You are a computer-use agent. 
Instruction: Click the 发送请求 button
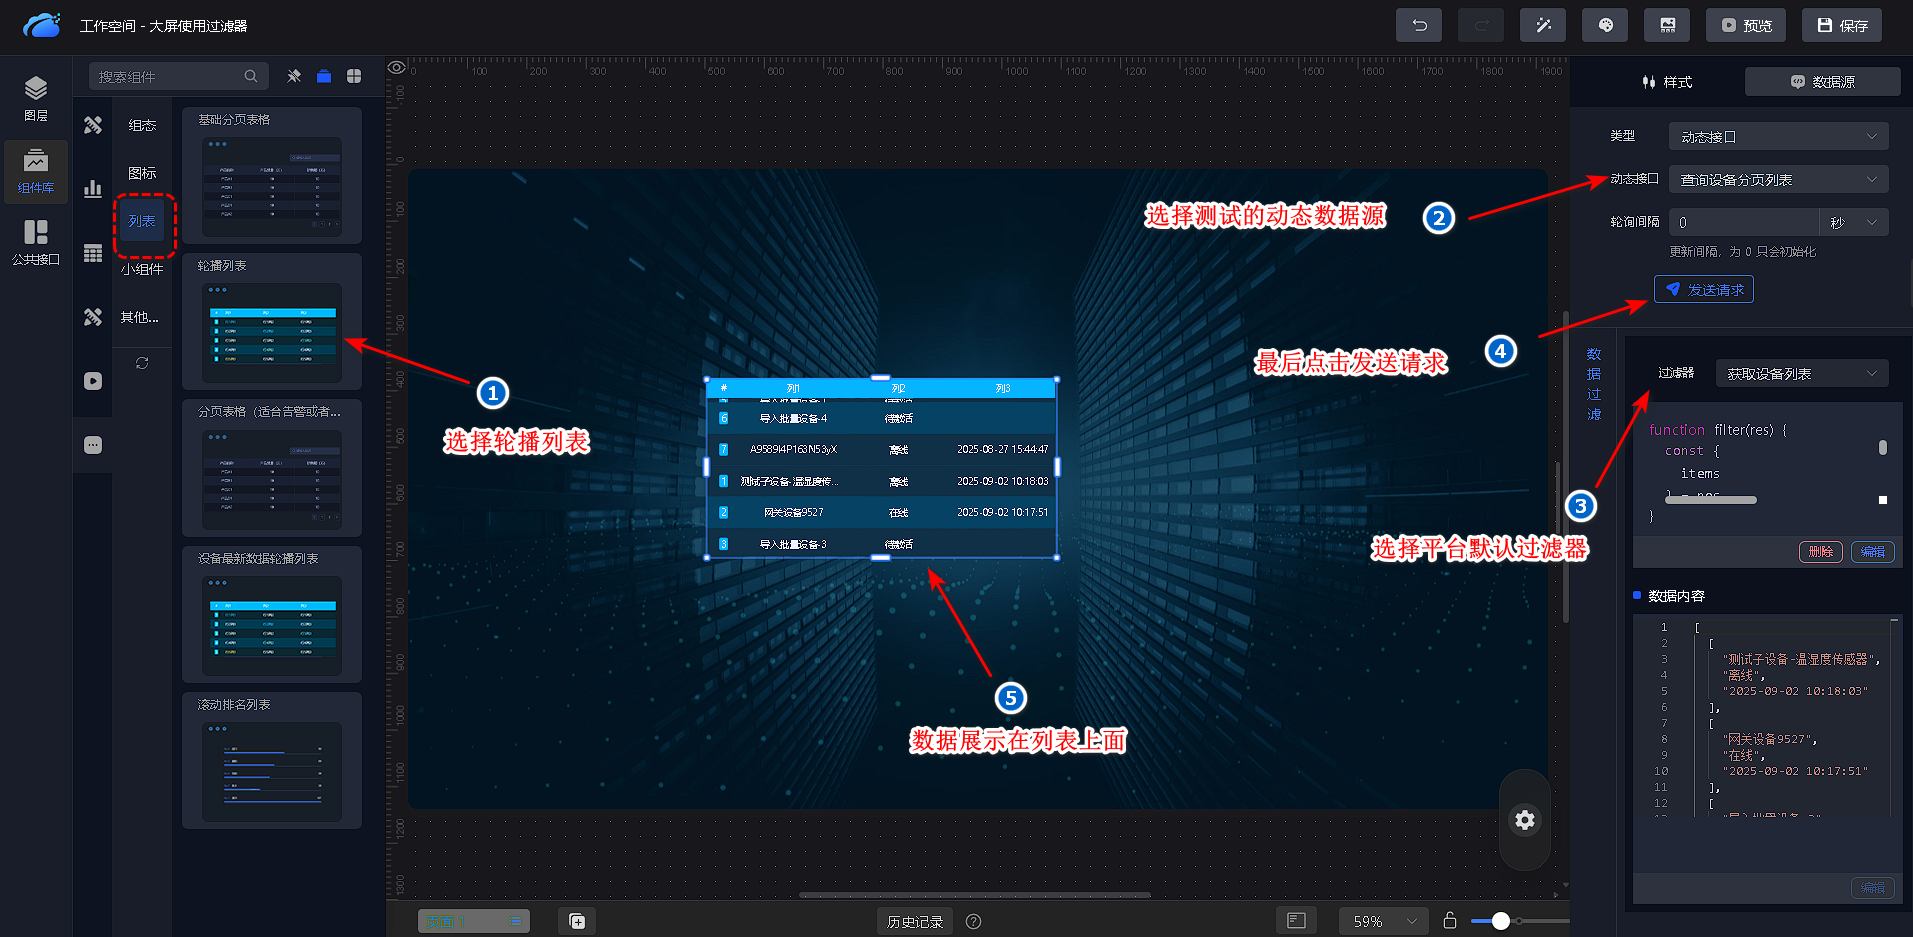point(1703,290)
